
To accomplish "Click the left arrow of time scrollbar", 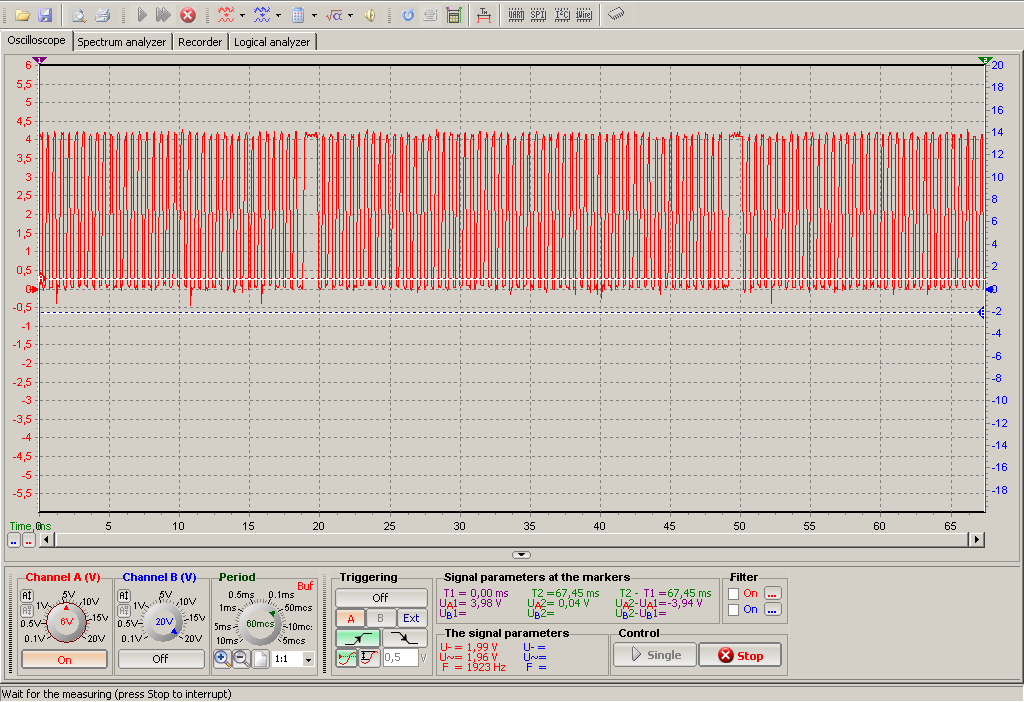I will pyautogui.click(x=46, y=539).
